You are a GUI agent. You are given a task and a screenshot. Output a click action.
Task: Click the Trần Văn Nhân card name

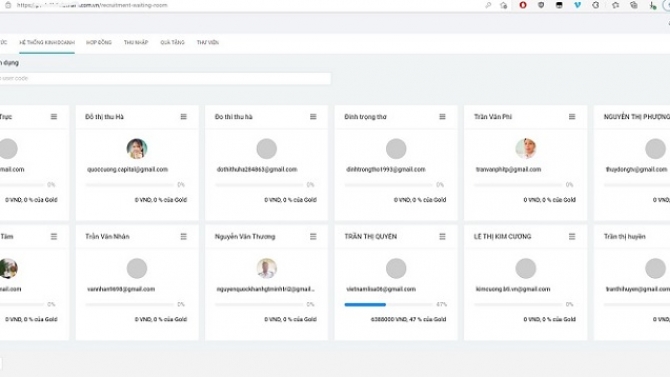107,236
